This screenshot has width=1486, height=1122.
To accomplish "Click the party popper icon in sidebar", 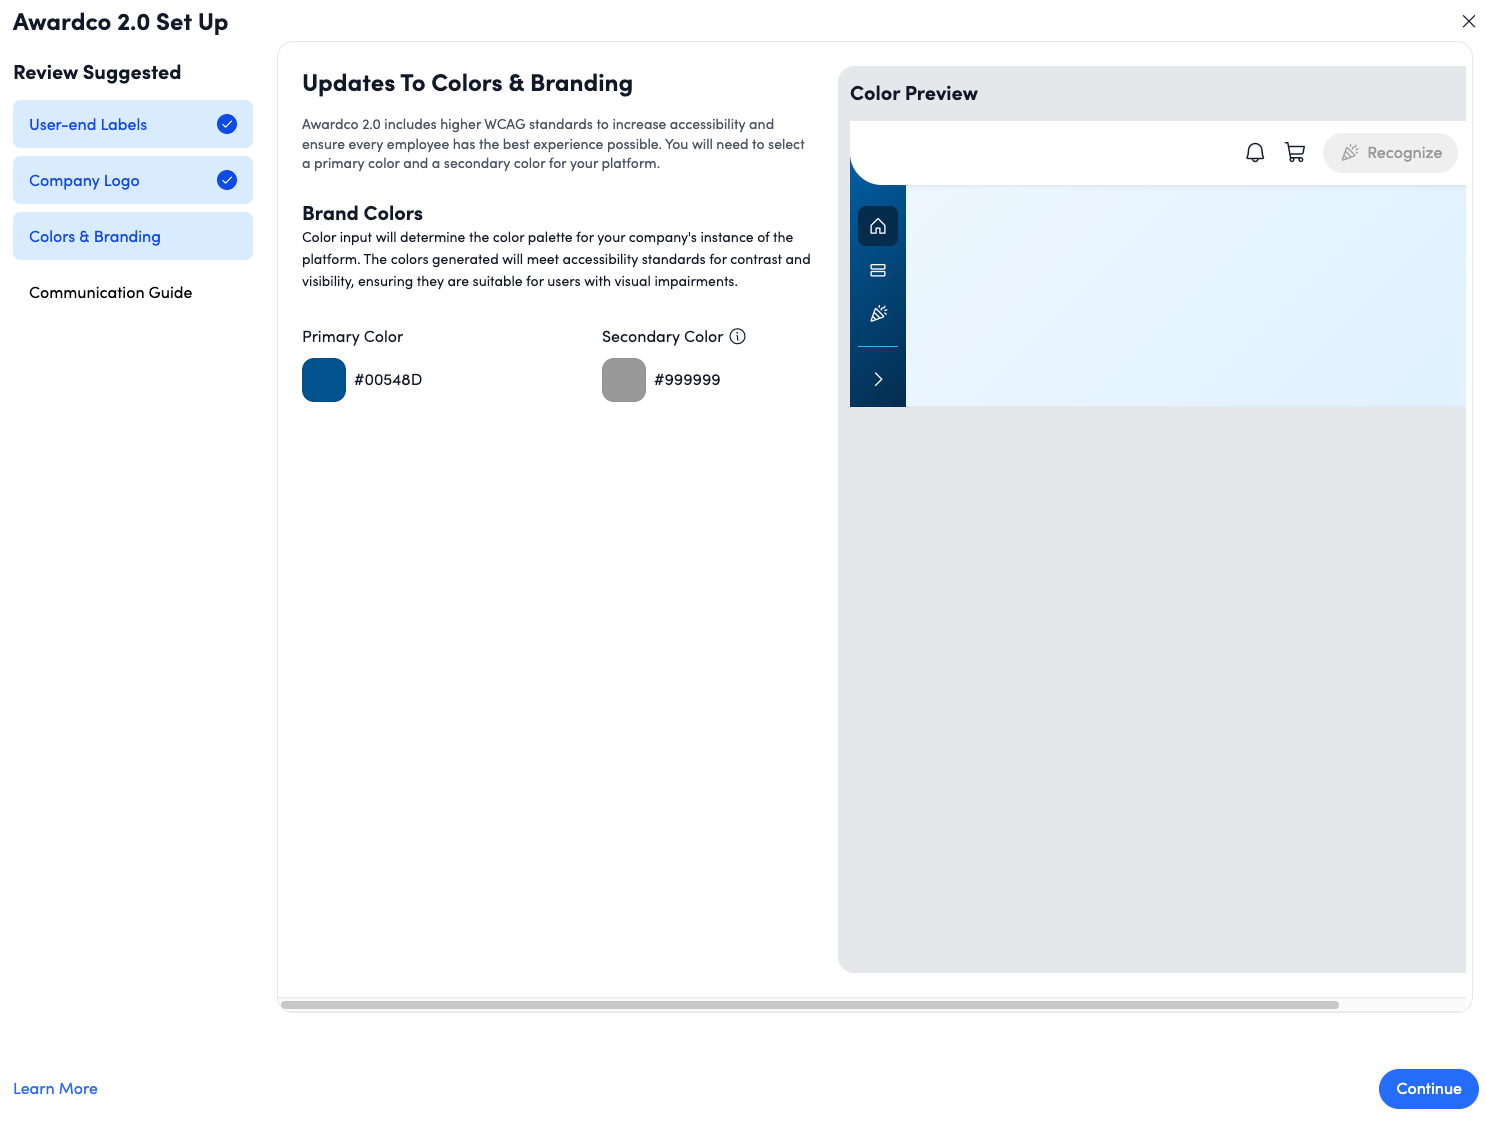I will pos(878,314).
